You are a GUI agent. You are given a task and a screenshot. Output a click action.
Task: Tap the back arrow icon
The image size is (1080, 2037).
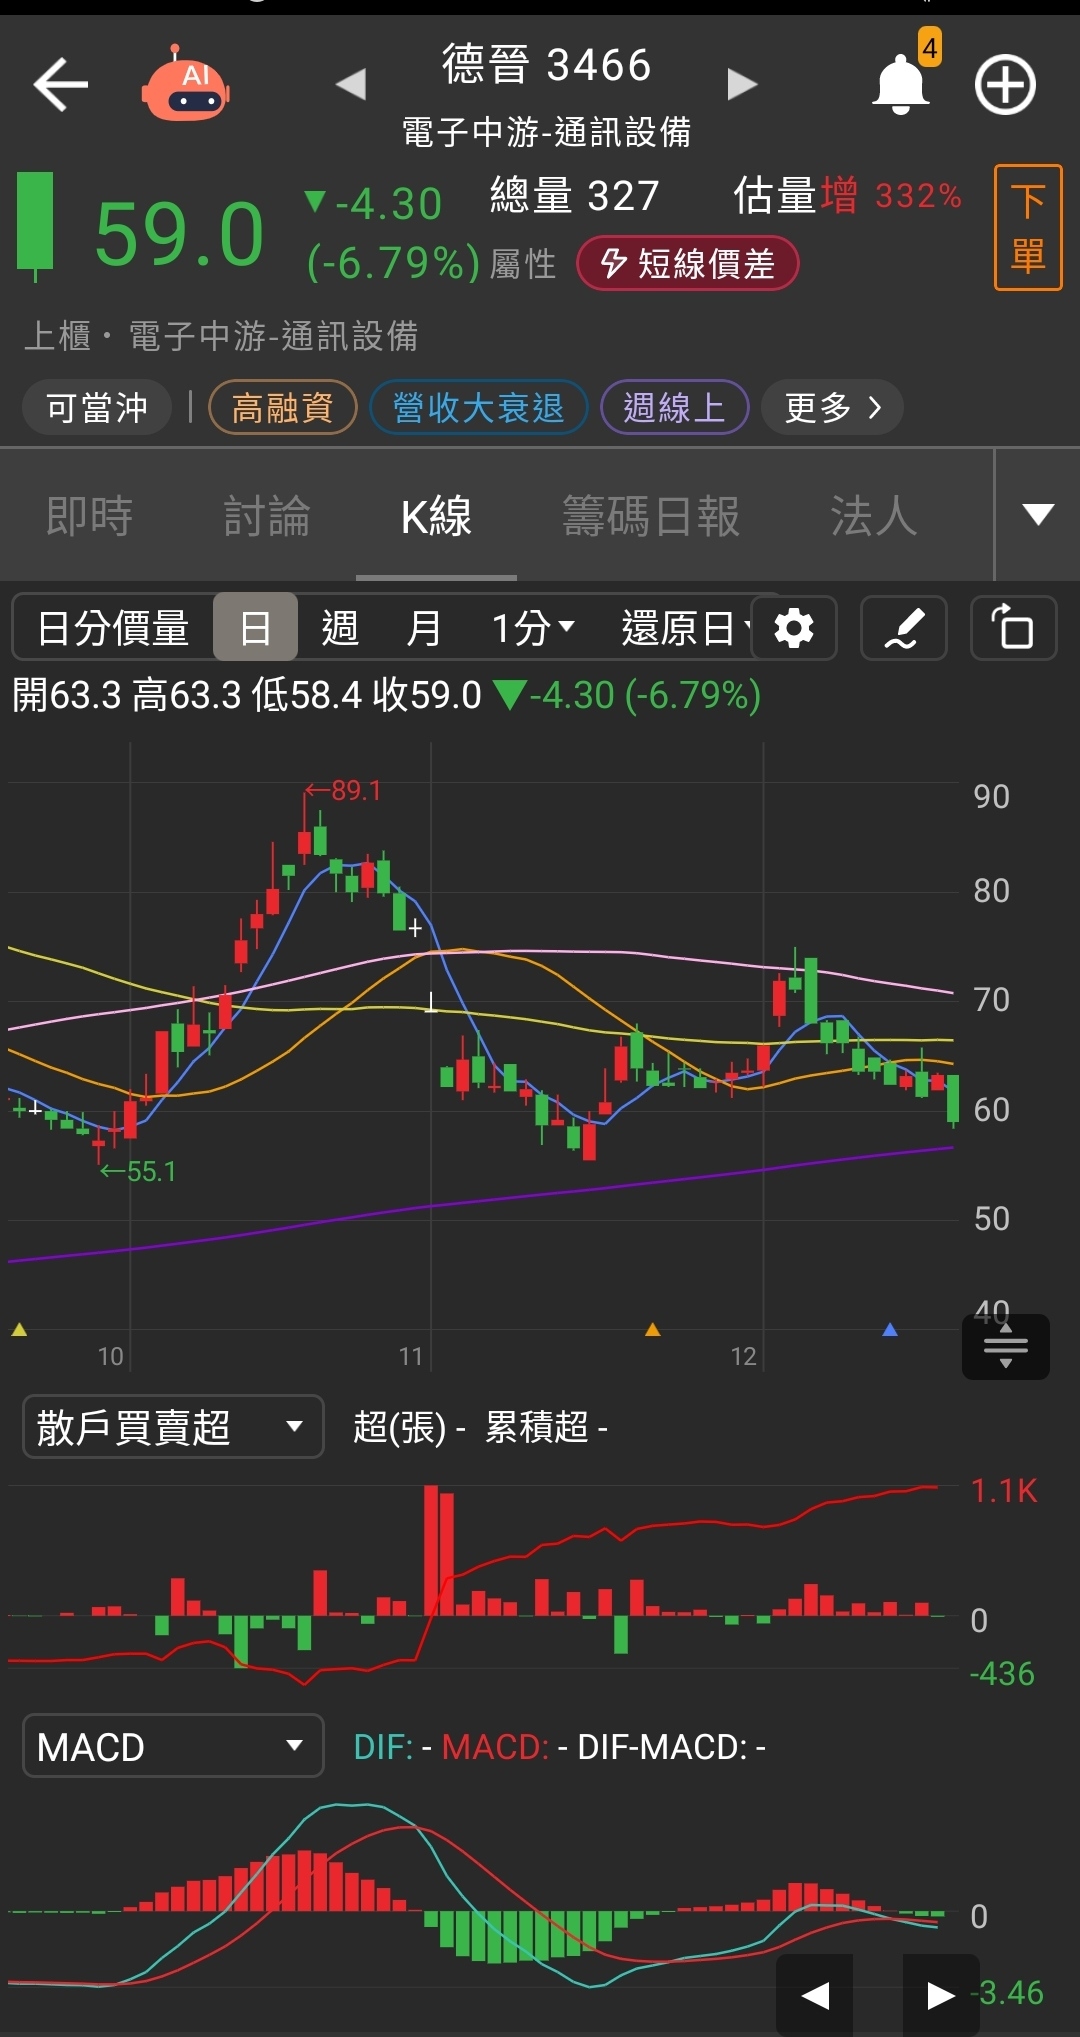pos(61,85)
